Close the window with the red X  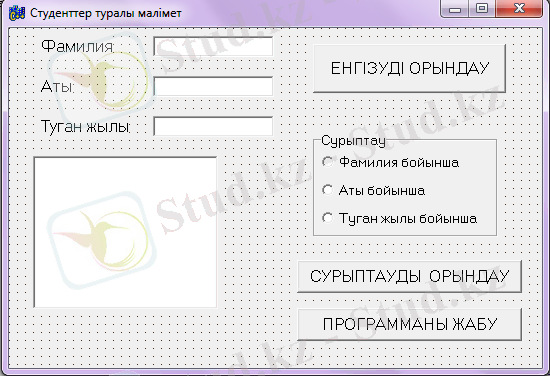[519, 8]
